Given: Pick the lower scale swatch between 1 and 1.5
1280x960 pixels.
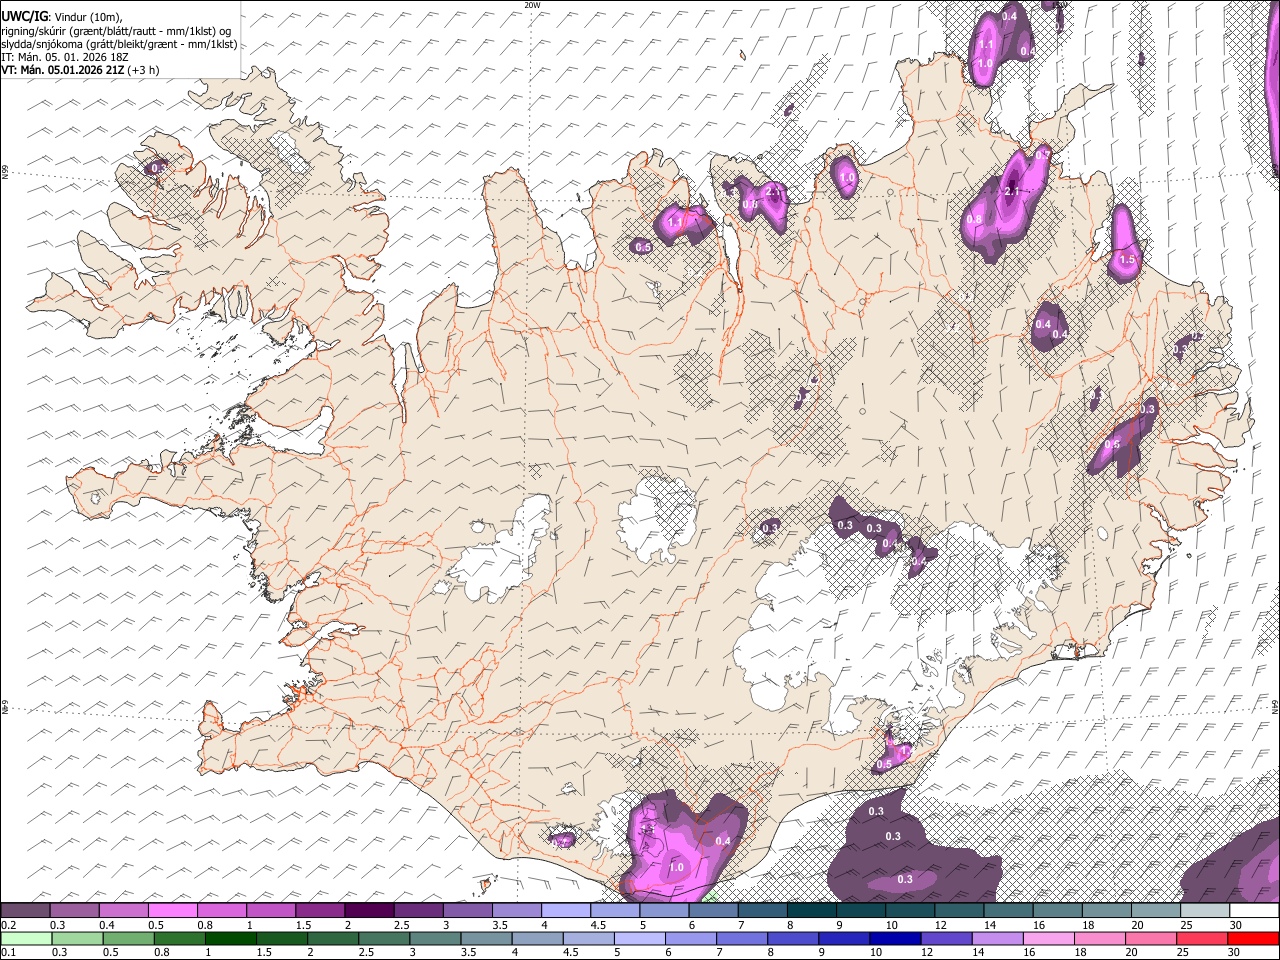Looking at the screenshot, I should click(x=230, y=939).
